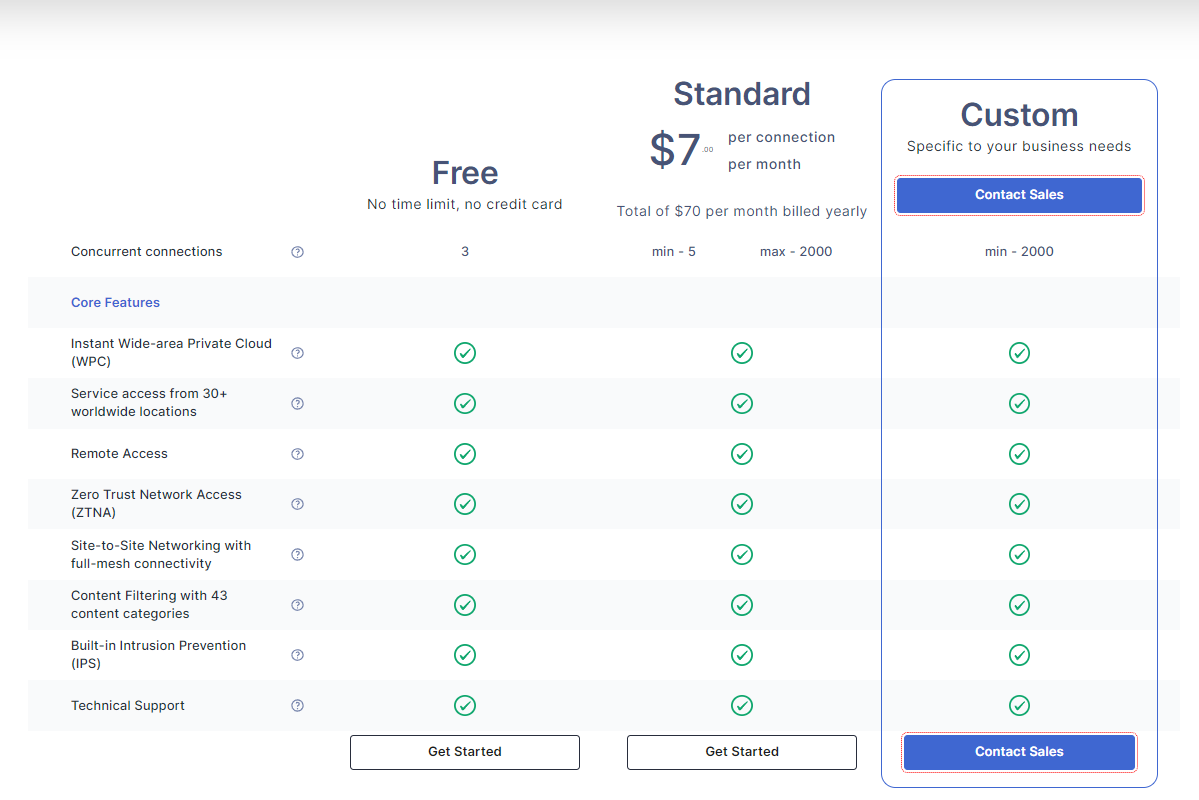Select the Core Features section heading
Screen dimensions: 1199x800
pyautogui.click(x=115, y=303)
